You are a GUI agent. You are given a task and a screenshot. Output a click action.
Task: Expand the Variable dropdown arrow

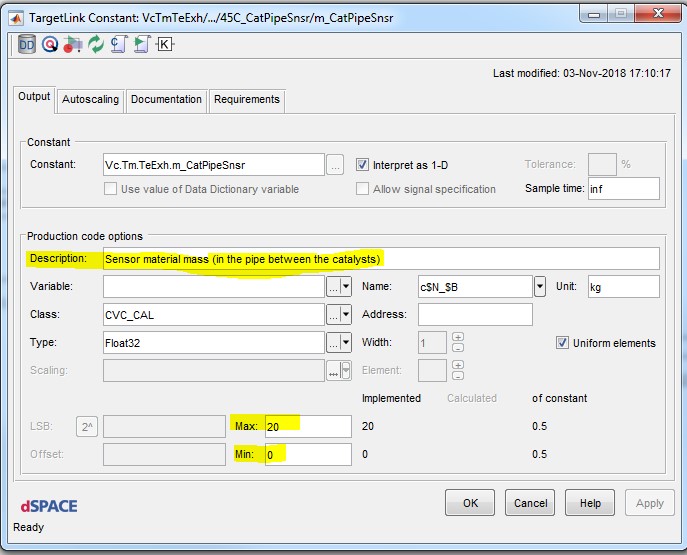point(346,287)
